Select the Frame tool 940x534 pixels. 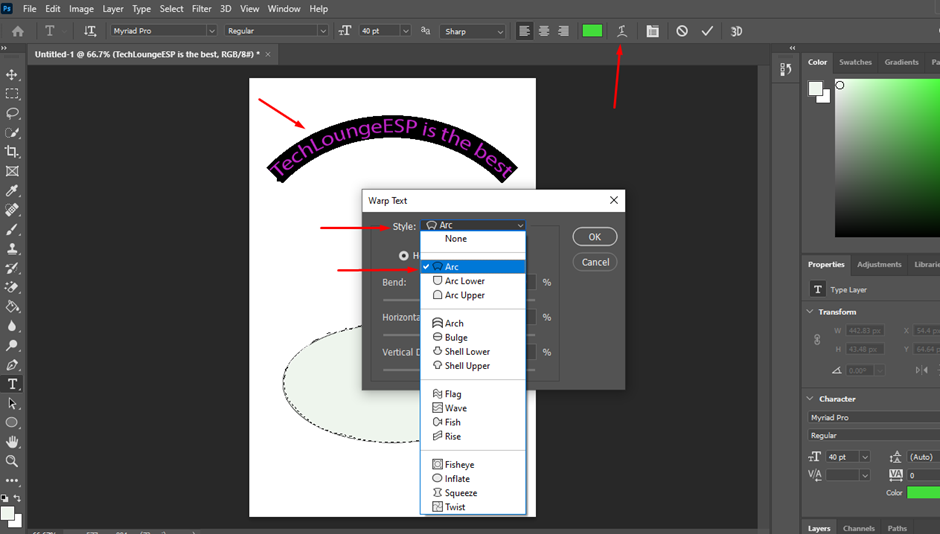pyautogui.click(x=12, y=171)
